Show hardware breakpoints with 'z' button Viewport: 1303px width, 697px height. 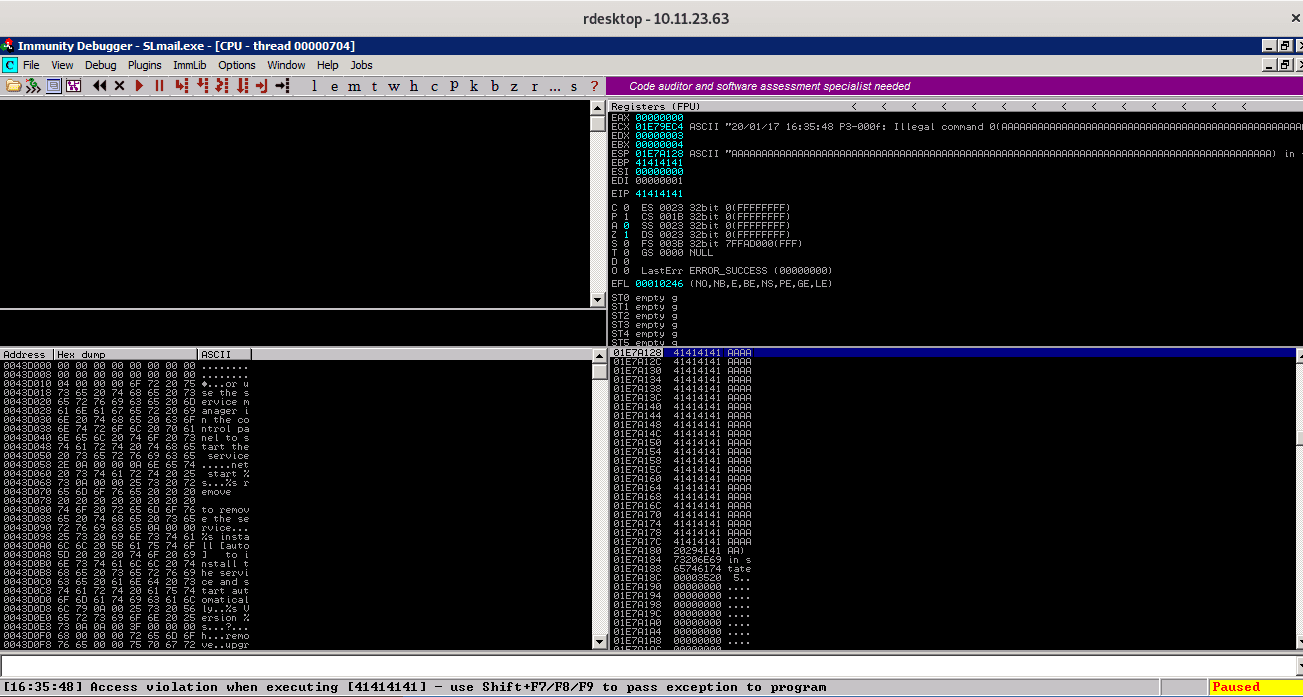(x=514, y=86)
